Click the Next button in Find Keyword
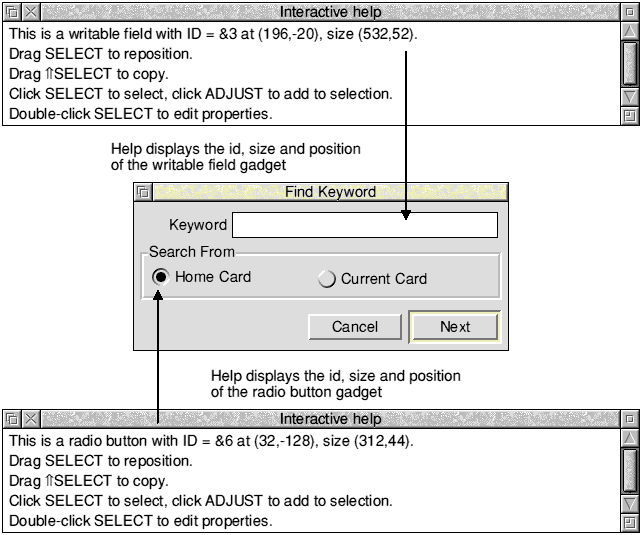This screenshot has width=642, height=535. 455,327
